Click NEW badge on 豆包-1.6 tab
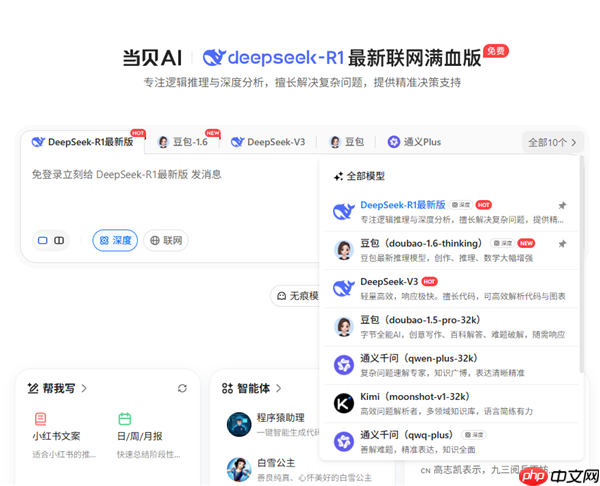 click(213, 133)
